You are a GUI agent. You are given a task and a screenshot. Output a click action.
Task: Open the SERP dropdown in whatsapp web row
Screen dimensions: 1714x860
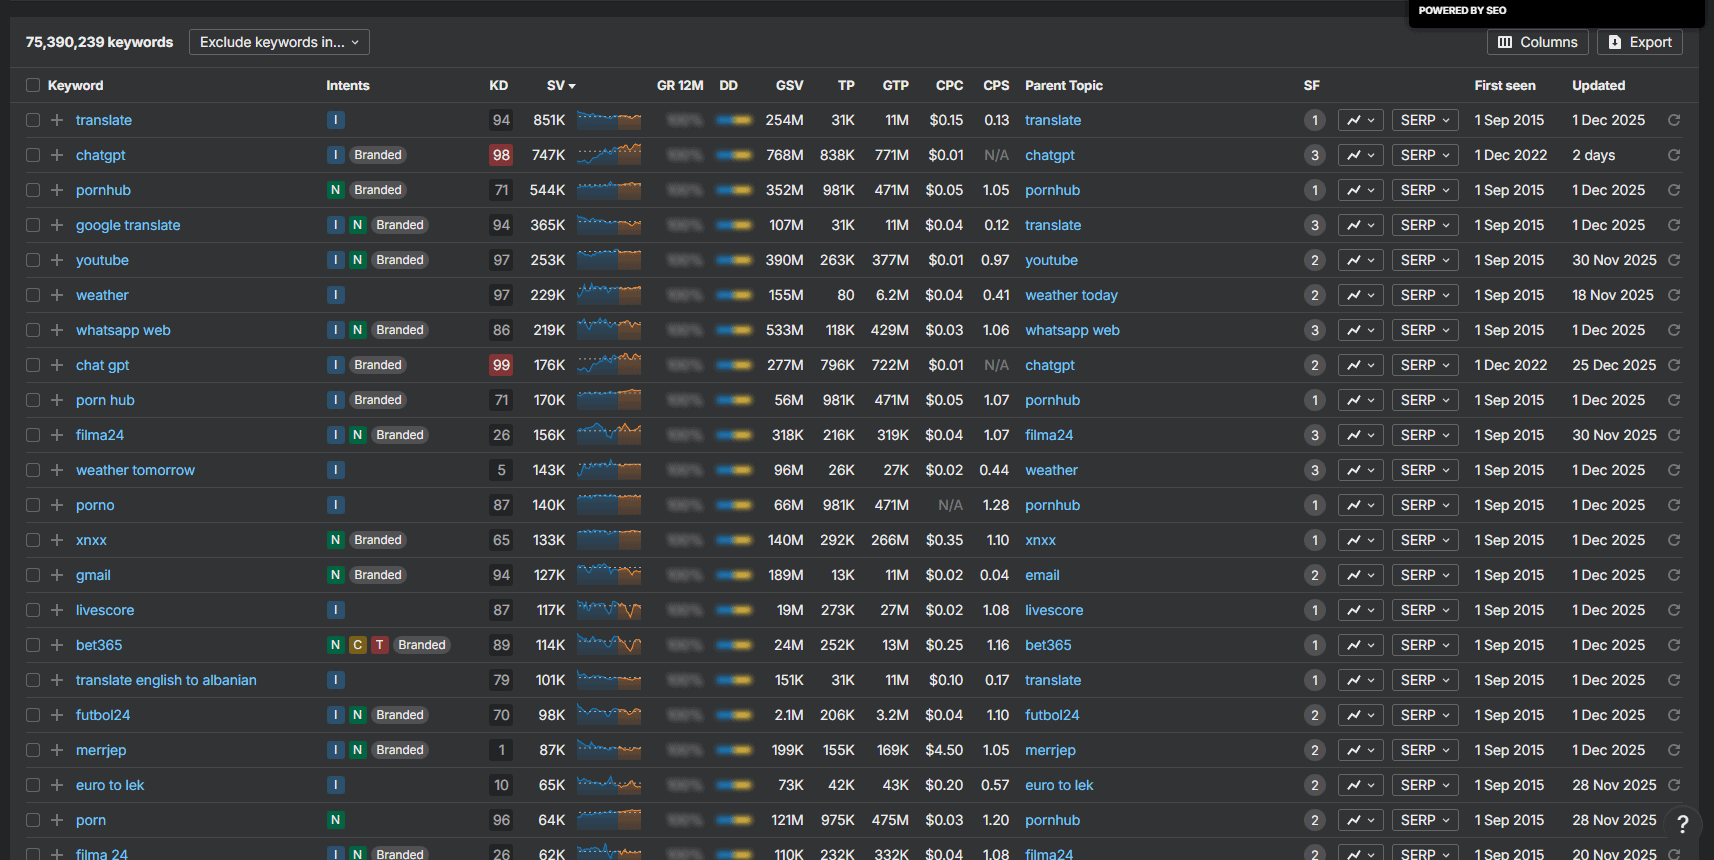1425,330
